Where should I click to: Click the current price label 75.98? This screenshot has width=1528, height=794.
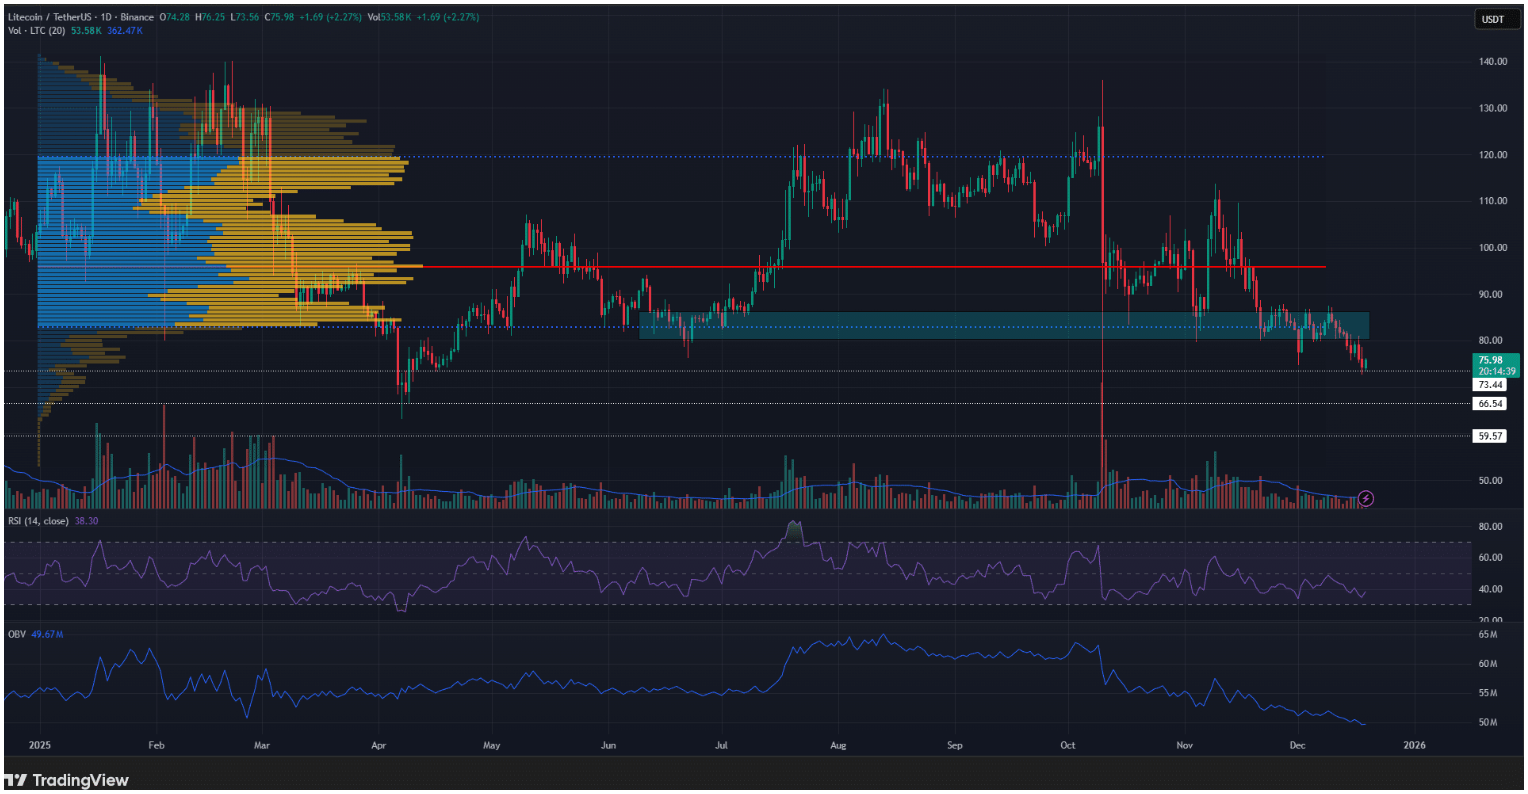(x=1489, y=360)
